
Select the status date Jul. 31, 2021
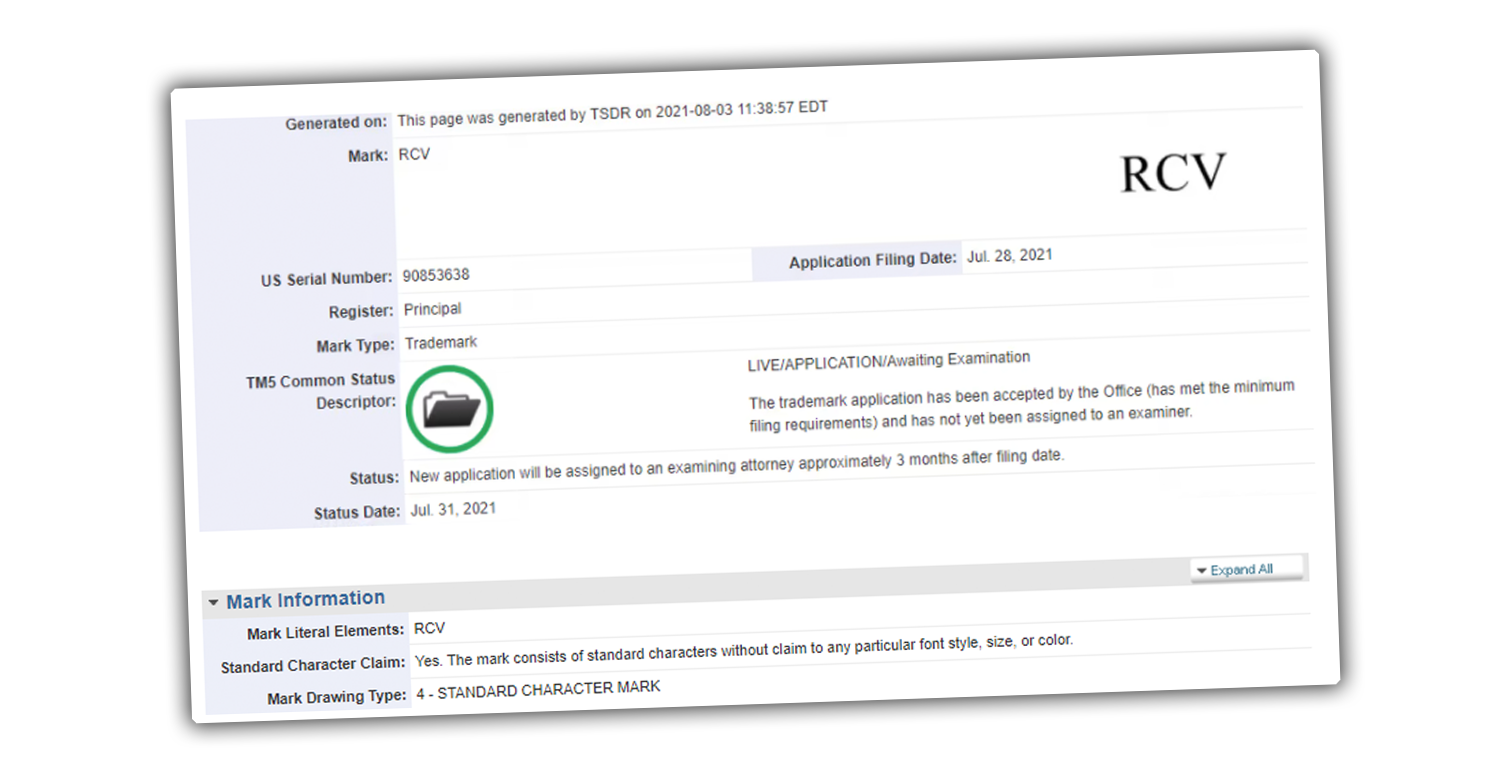[453, 509]
